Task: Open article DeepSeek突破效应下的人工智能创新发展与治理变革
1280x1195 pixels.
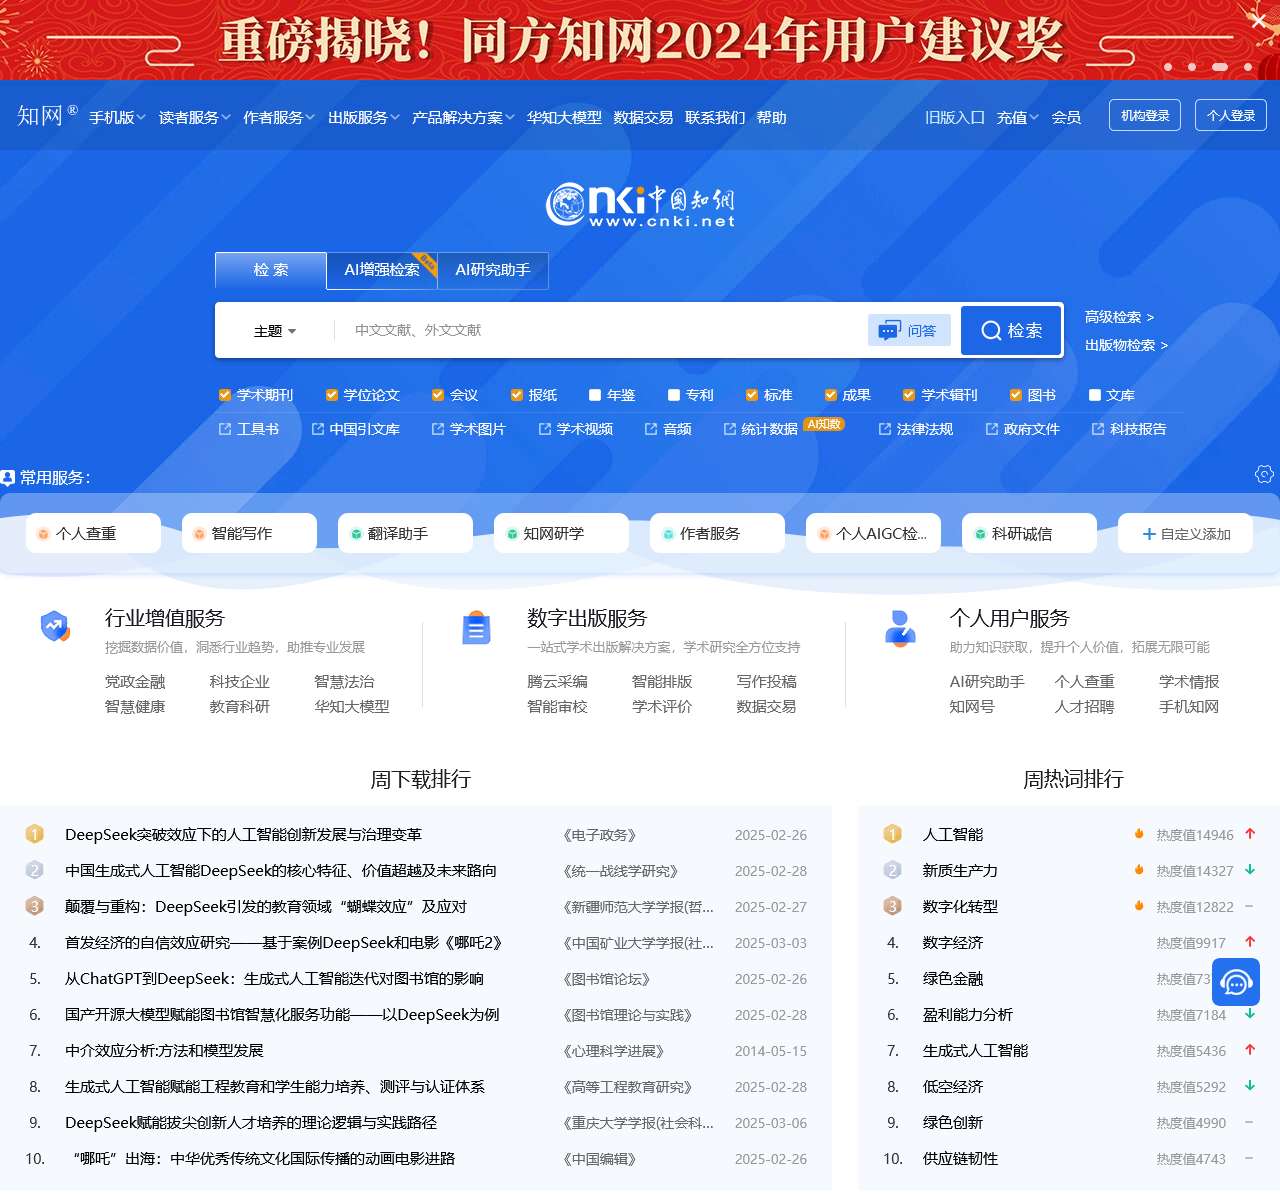Action: tap(243, 835)
